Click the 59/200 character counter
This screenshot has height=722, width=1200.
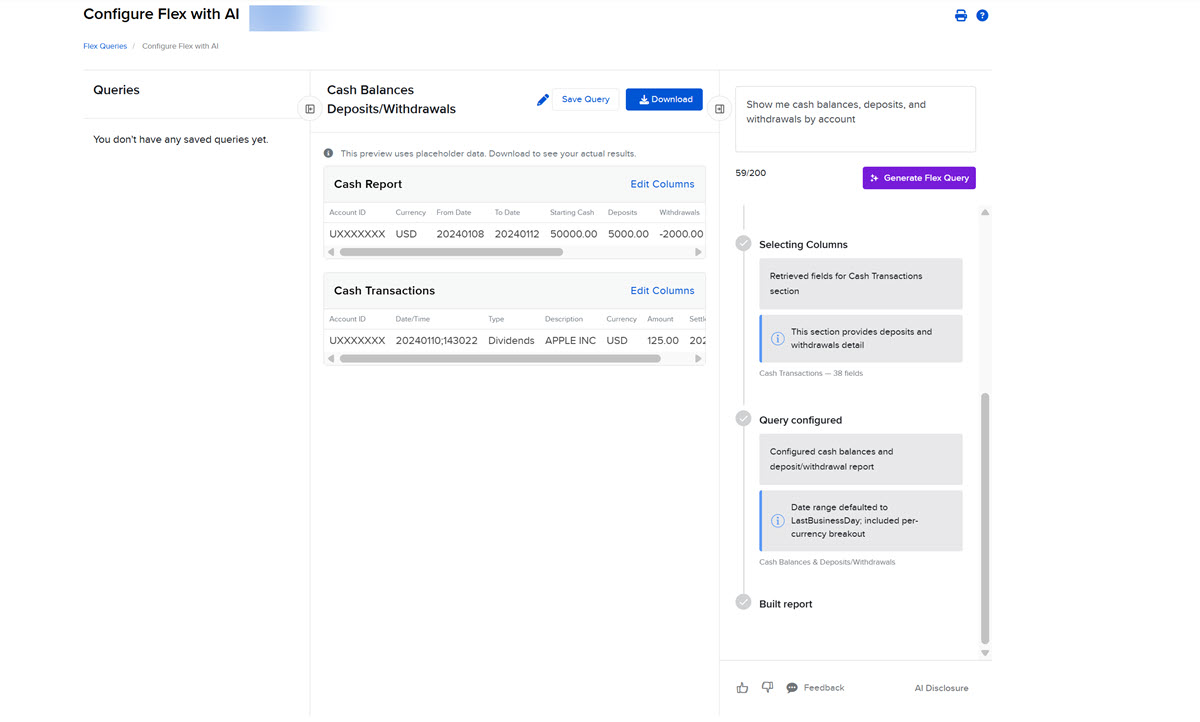coord(750,173)
